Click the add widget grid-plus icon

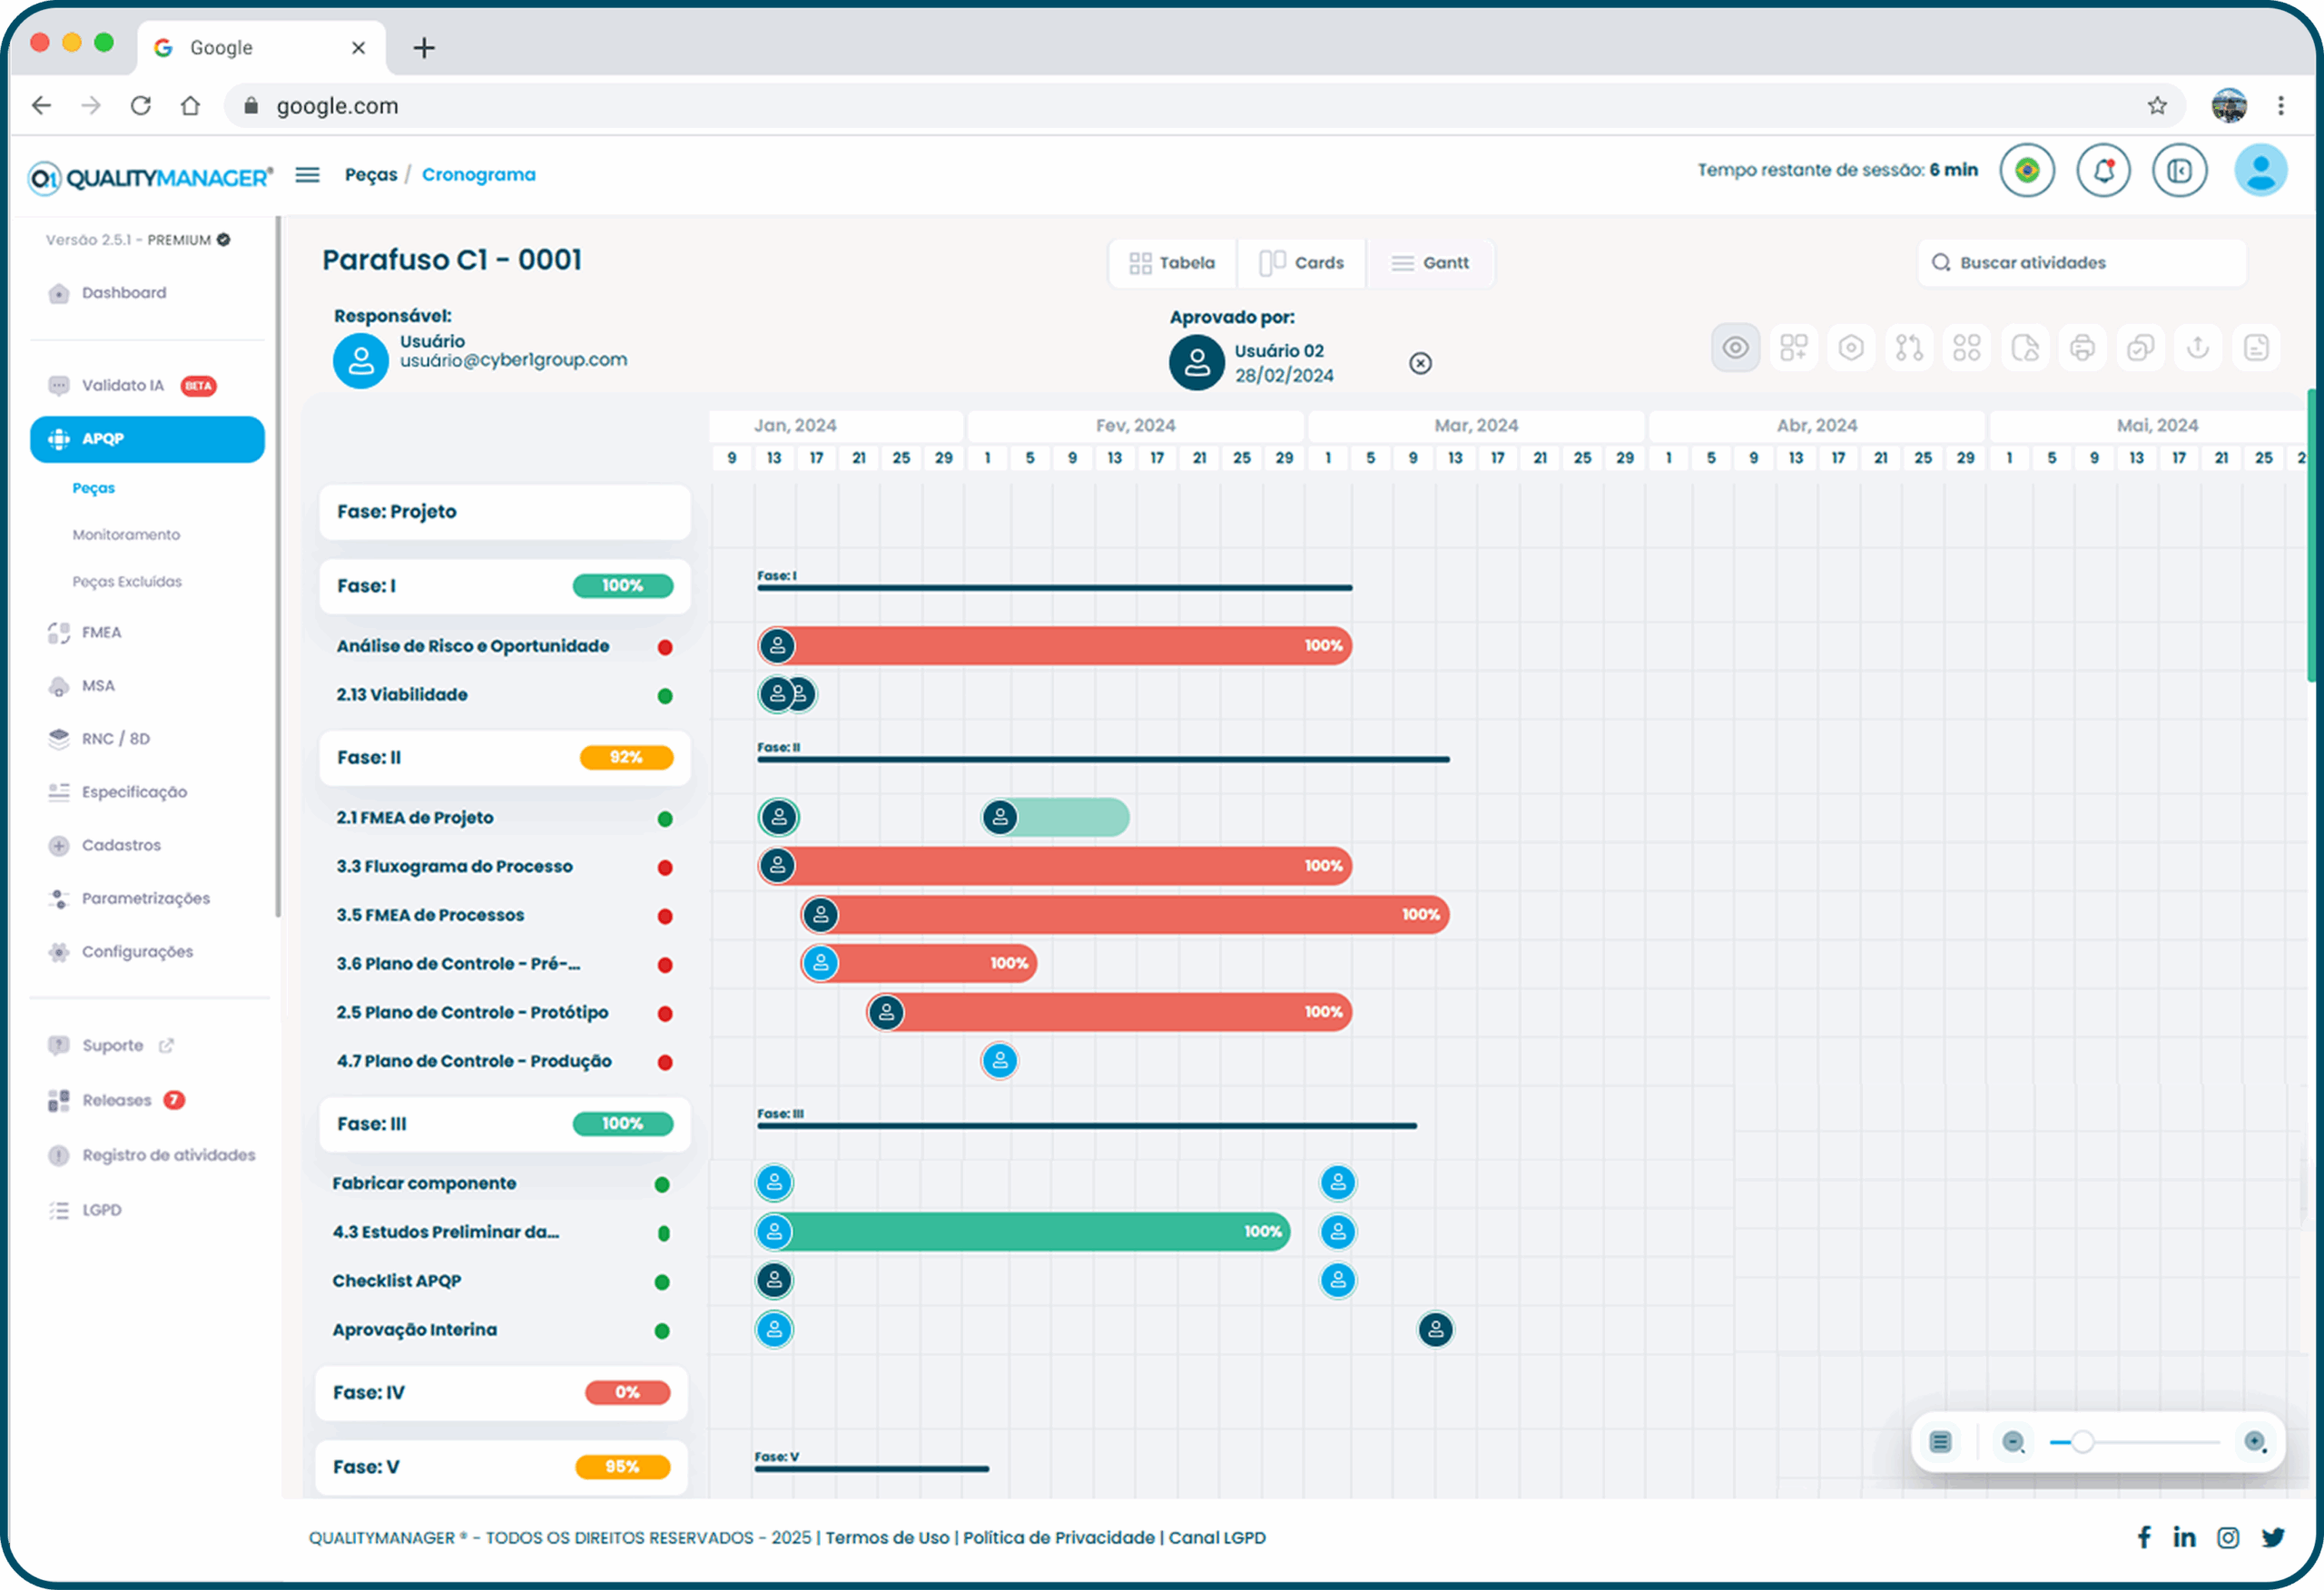click(x=1793, y=348)
